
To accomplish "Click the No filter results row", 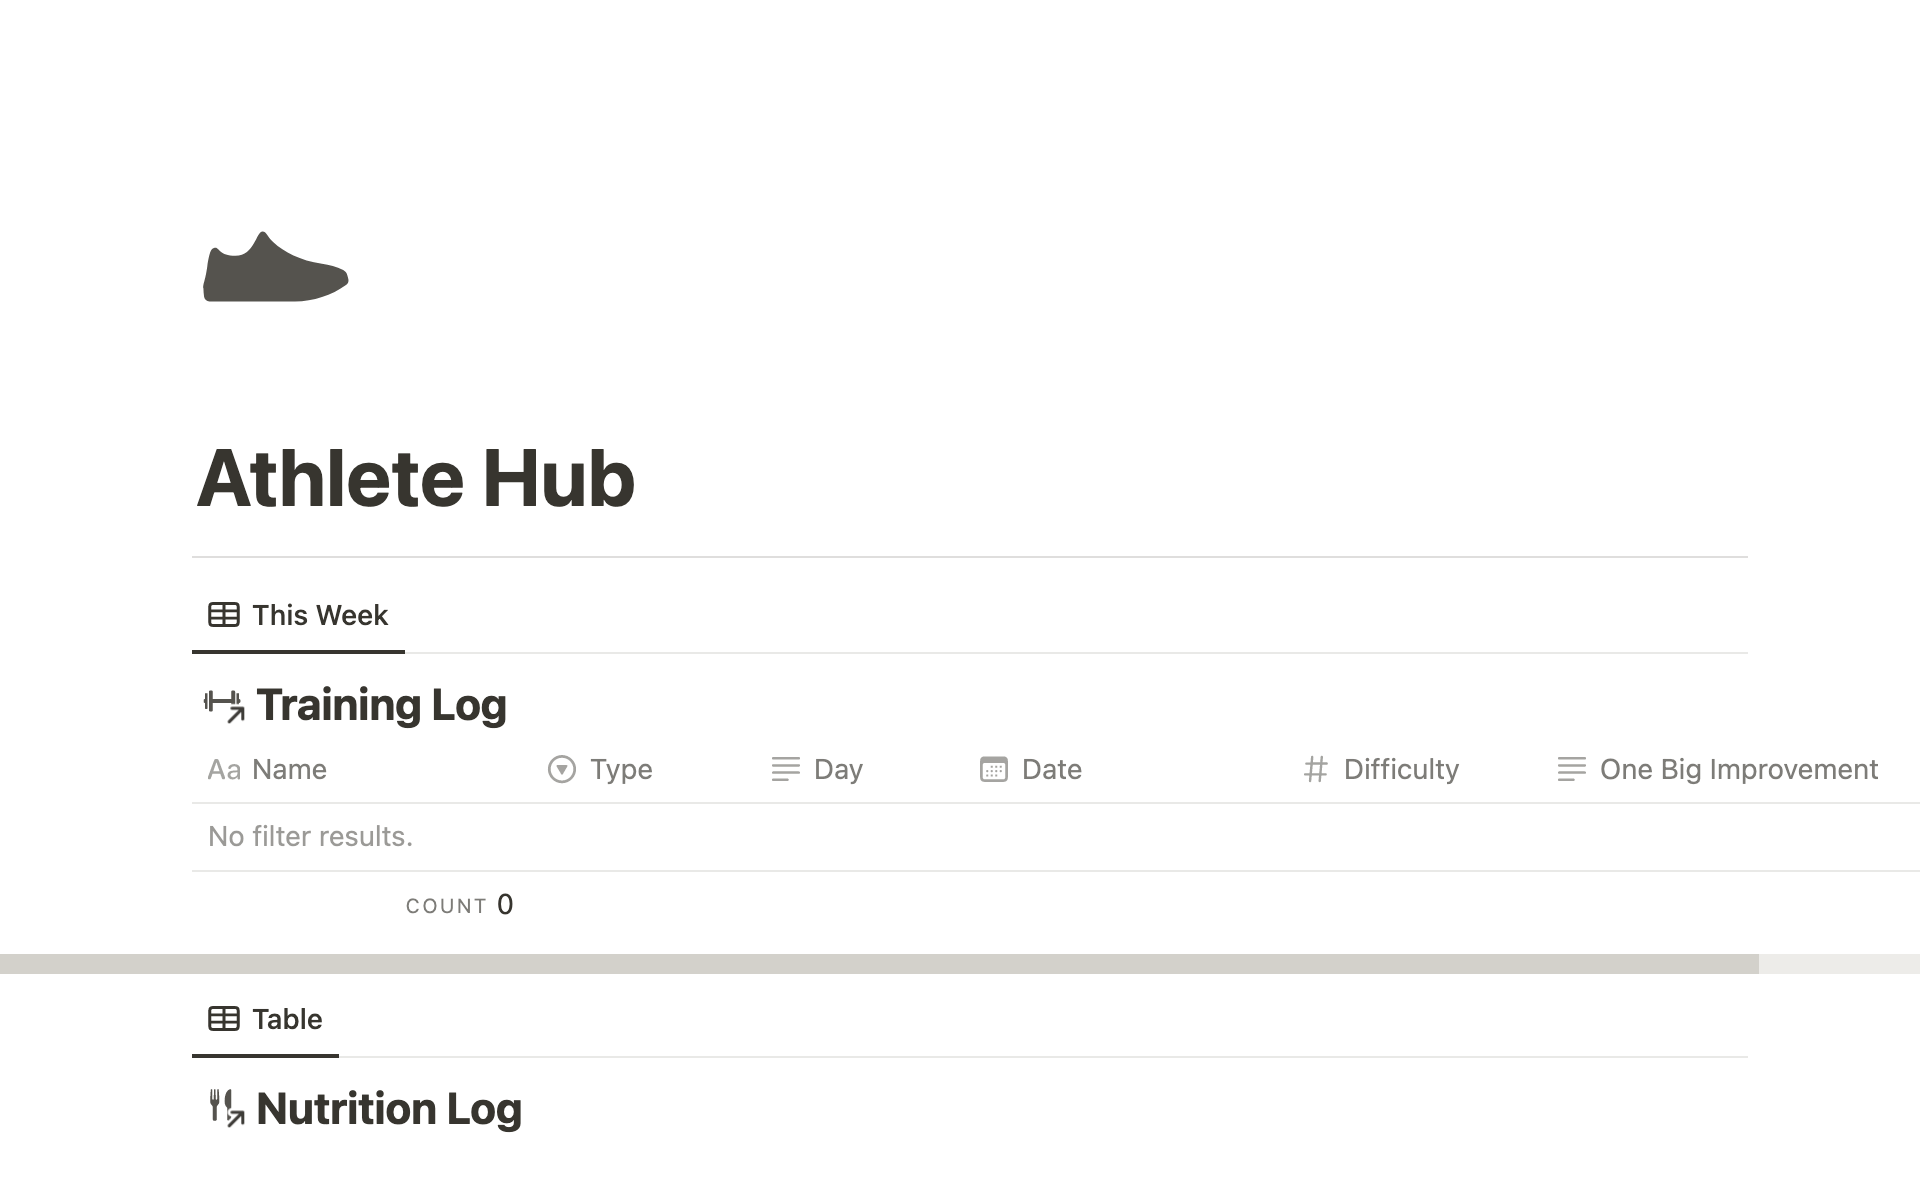I will 310,836.
